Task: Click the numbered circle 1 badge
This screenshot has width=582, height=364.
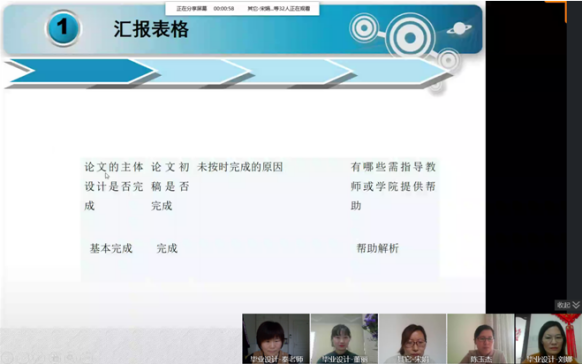Action: 63,28
